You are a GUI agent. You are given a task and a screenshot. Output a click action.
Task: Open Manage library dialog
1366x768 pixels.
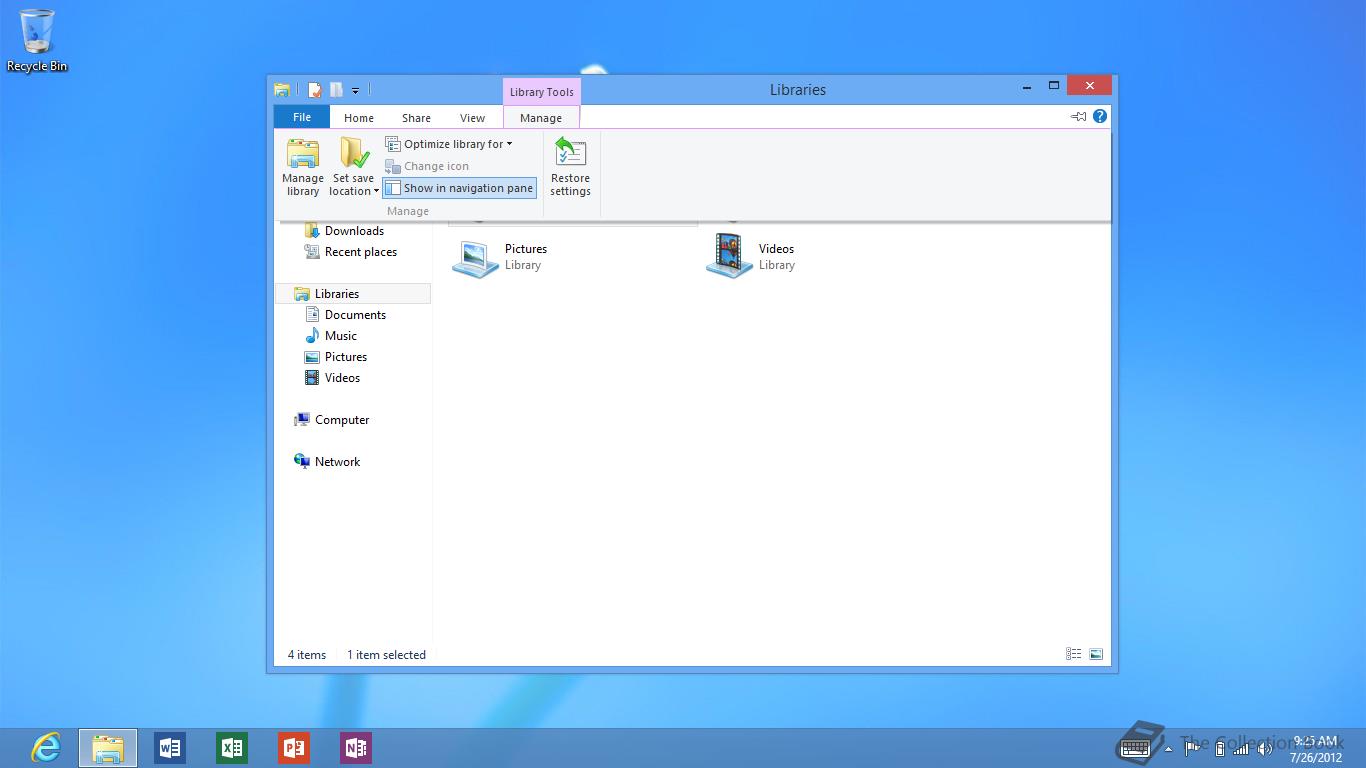(302, 167)
